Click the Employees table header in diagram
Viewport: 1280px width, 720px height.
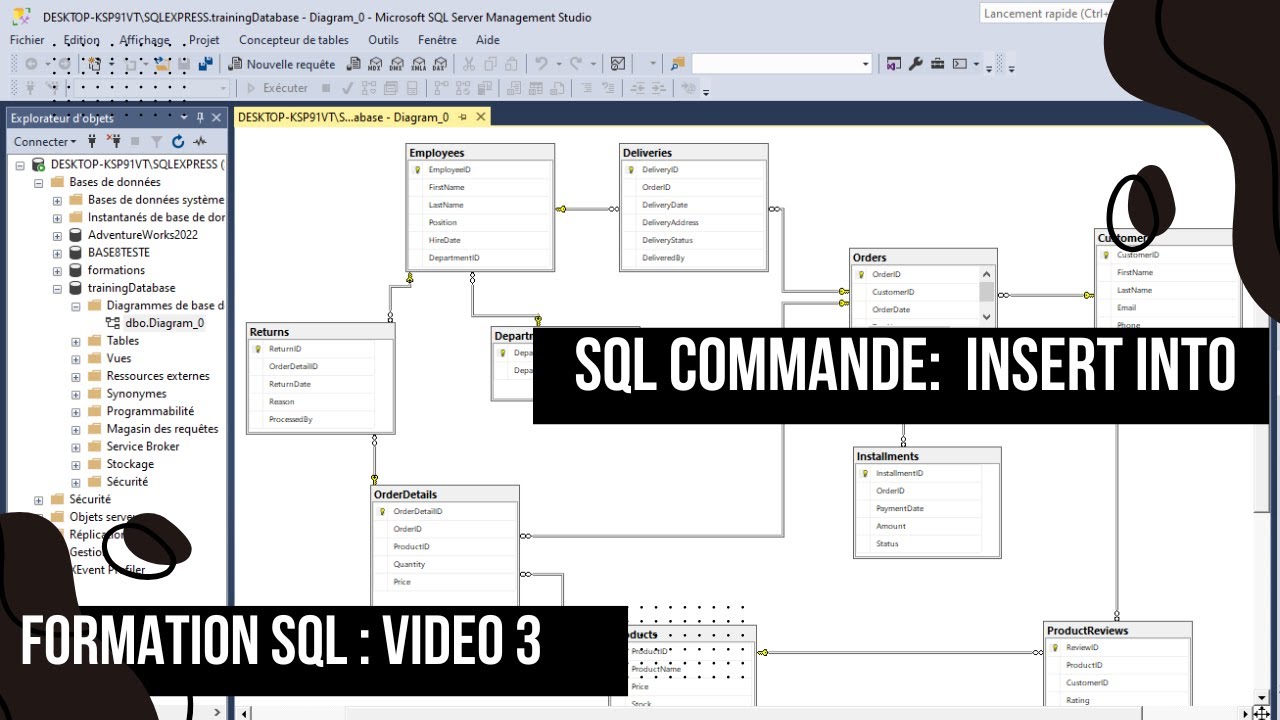click(x=480, y=153)
